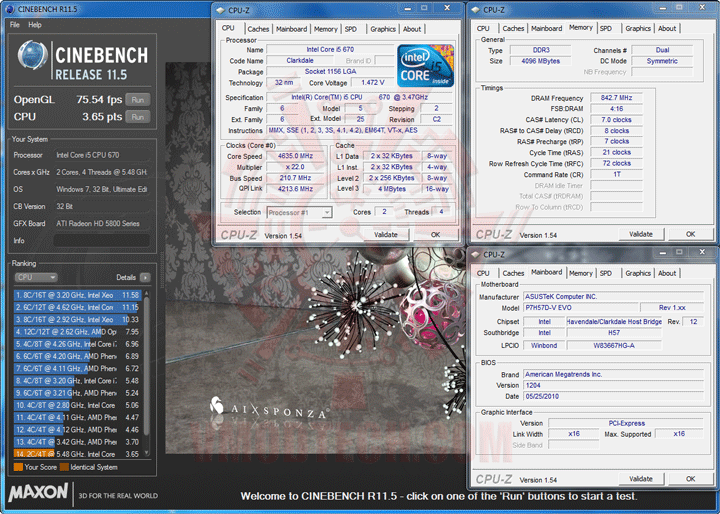The width and height of the screenshot is (720, 514).
Task: Open the File menu in Cinebench
Action: 15,25
